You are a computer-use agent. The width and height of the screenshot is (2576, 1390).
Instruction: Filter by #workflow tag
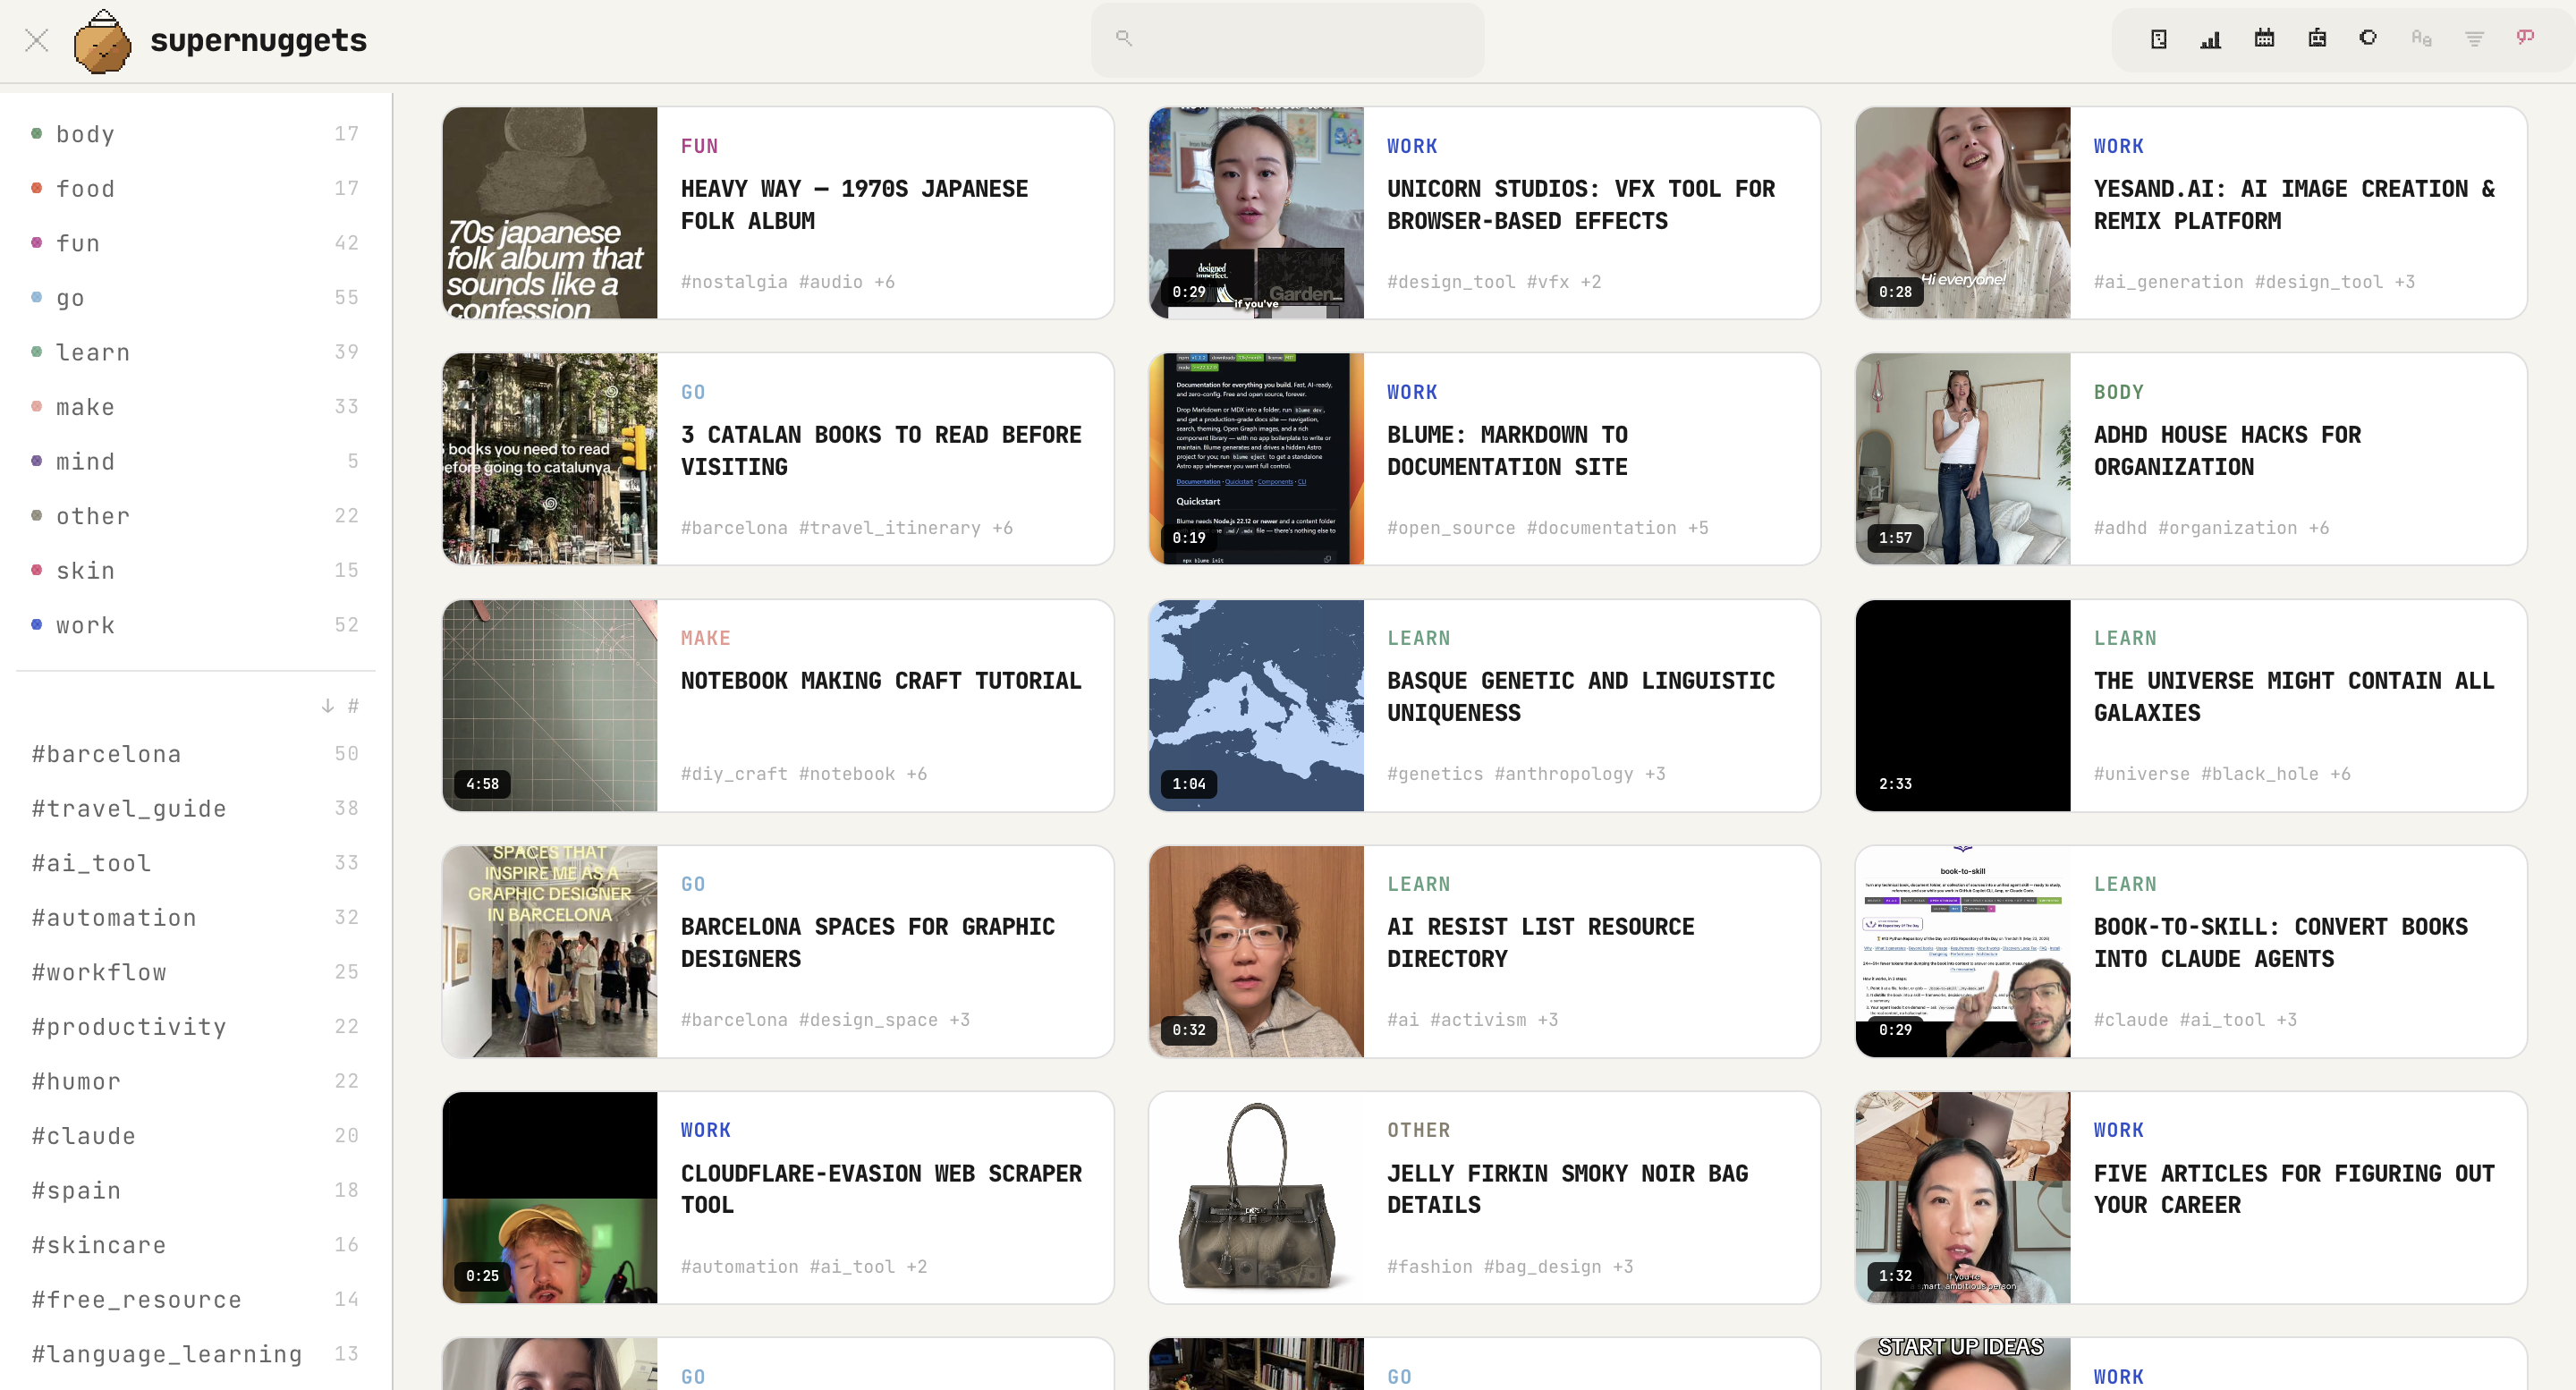click(195, 971)
